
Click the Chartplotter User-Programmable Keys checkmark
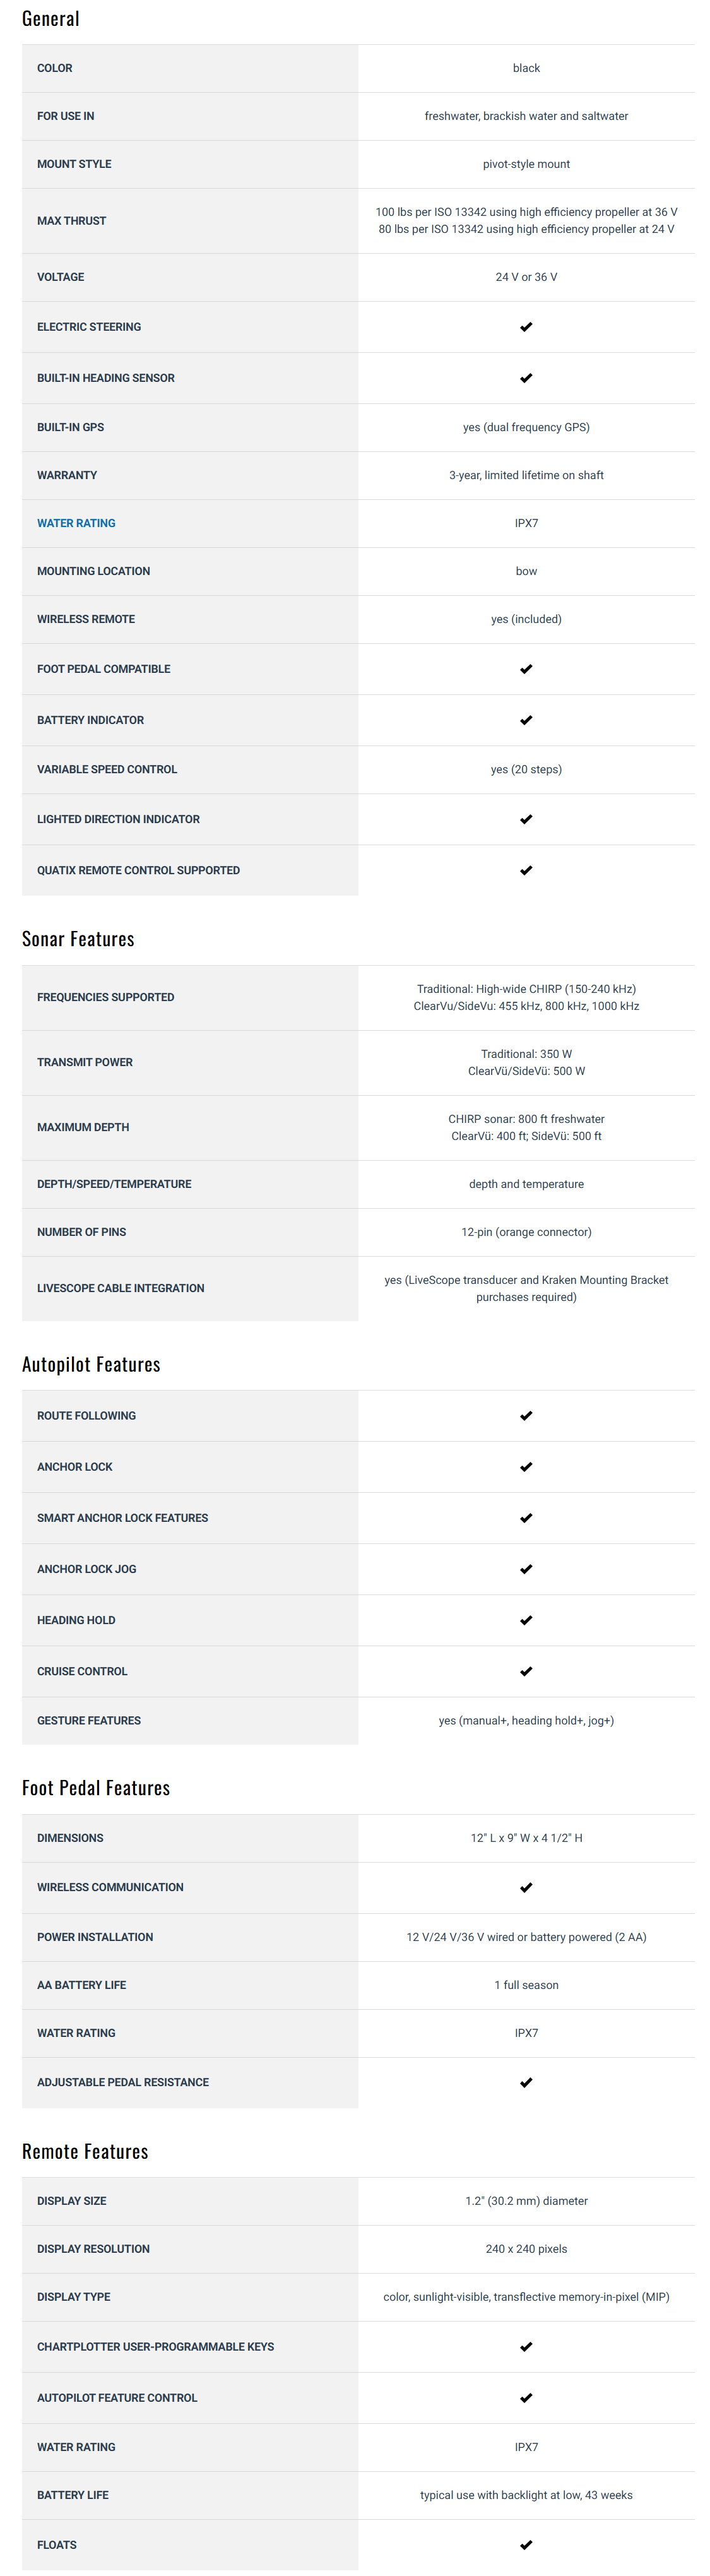tap(526, 2346)
